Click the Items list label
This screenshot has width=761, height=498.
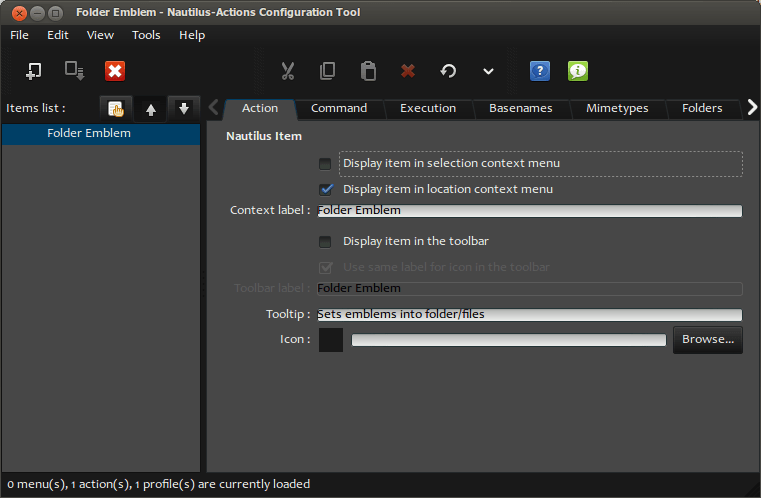coord(35,108)
